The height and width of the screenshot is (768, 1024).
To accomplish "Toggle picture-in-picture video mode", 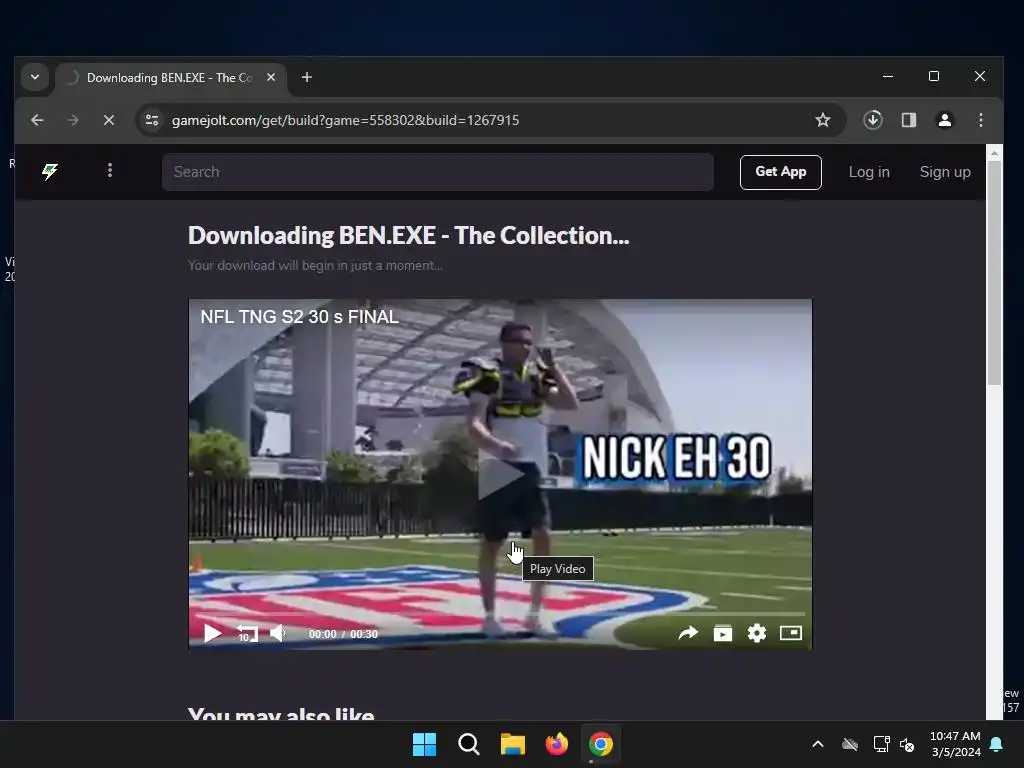I will click(791, 633).
